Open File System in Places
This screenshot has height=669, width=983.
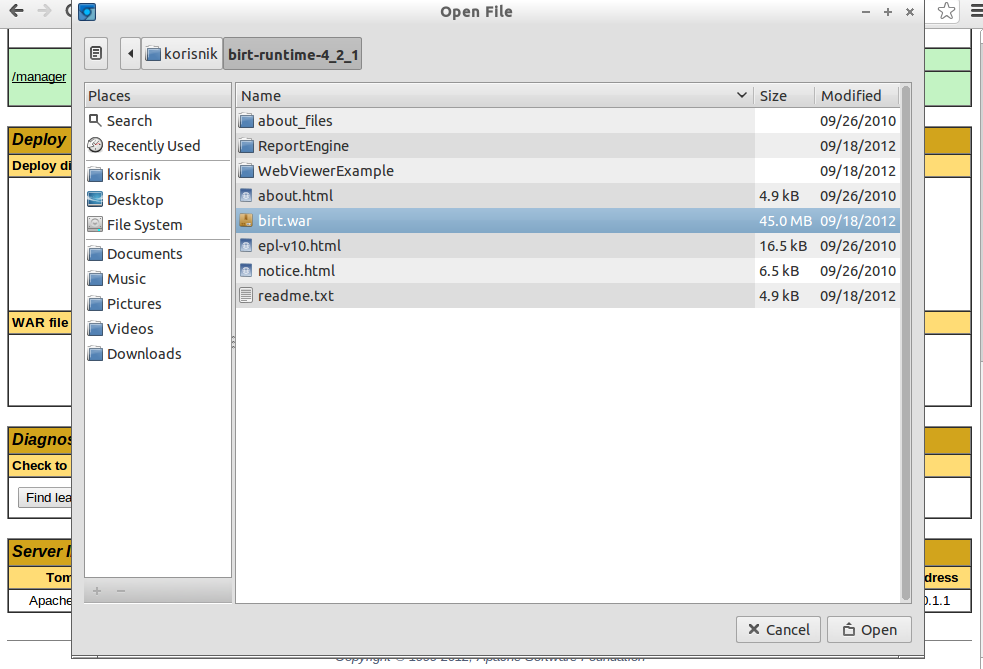(x=158, y=224)
